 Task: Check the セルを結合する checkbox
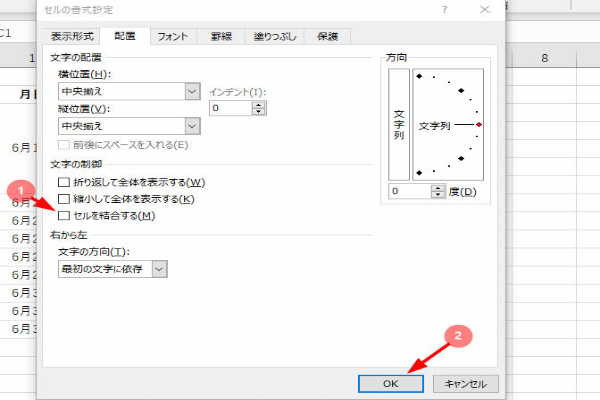point(65,216)
